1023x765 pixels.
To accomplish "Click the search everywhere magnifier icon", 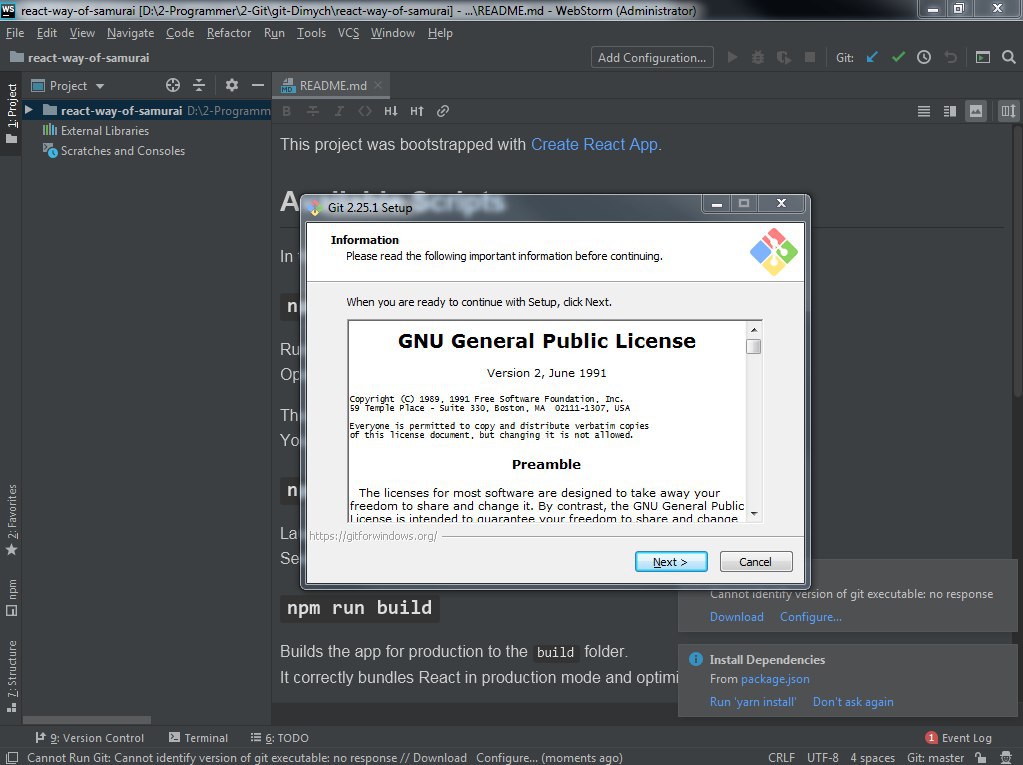I will click(1009, 57).
